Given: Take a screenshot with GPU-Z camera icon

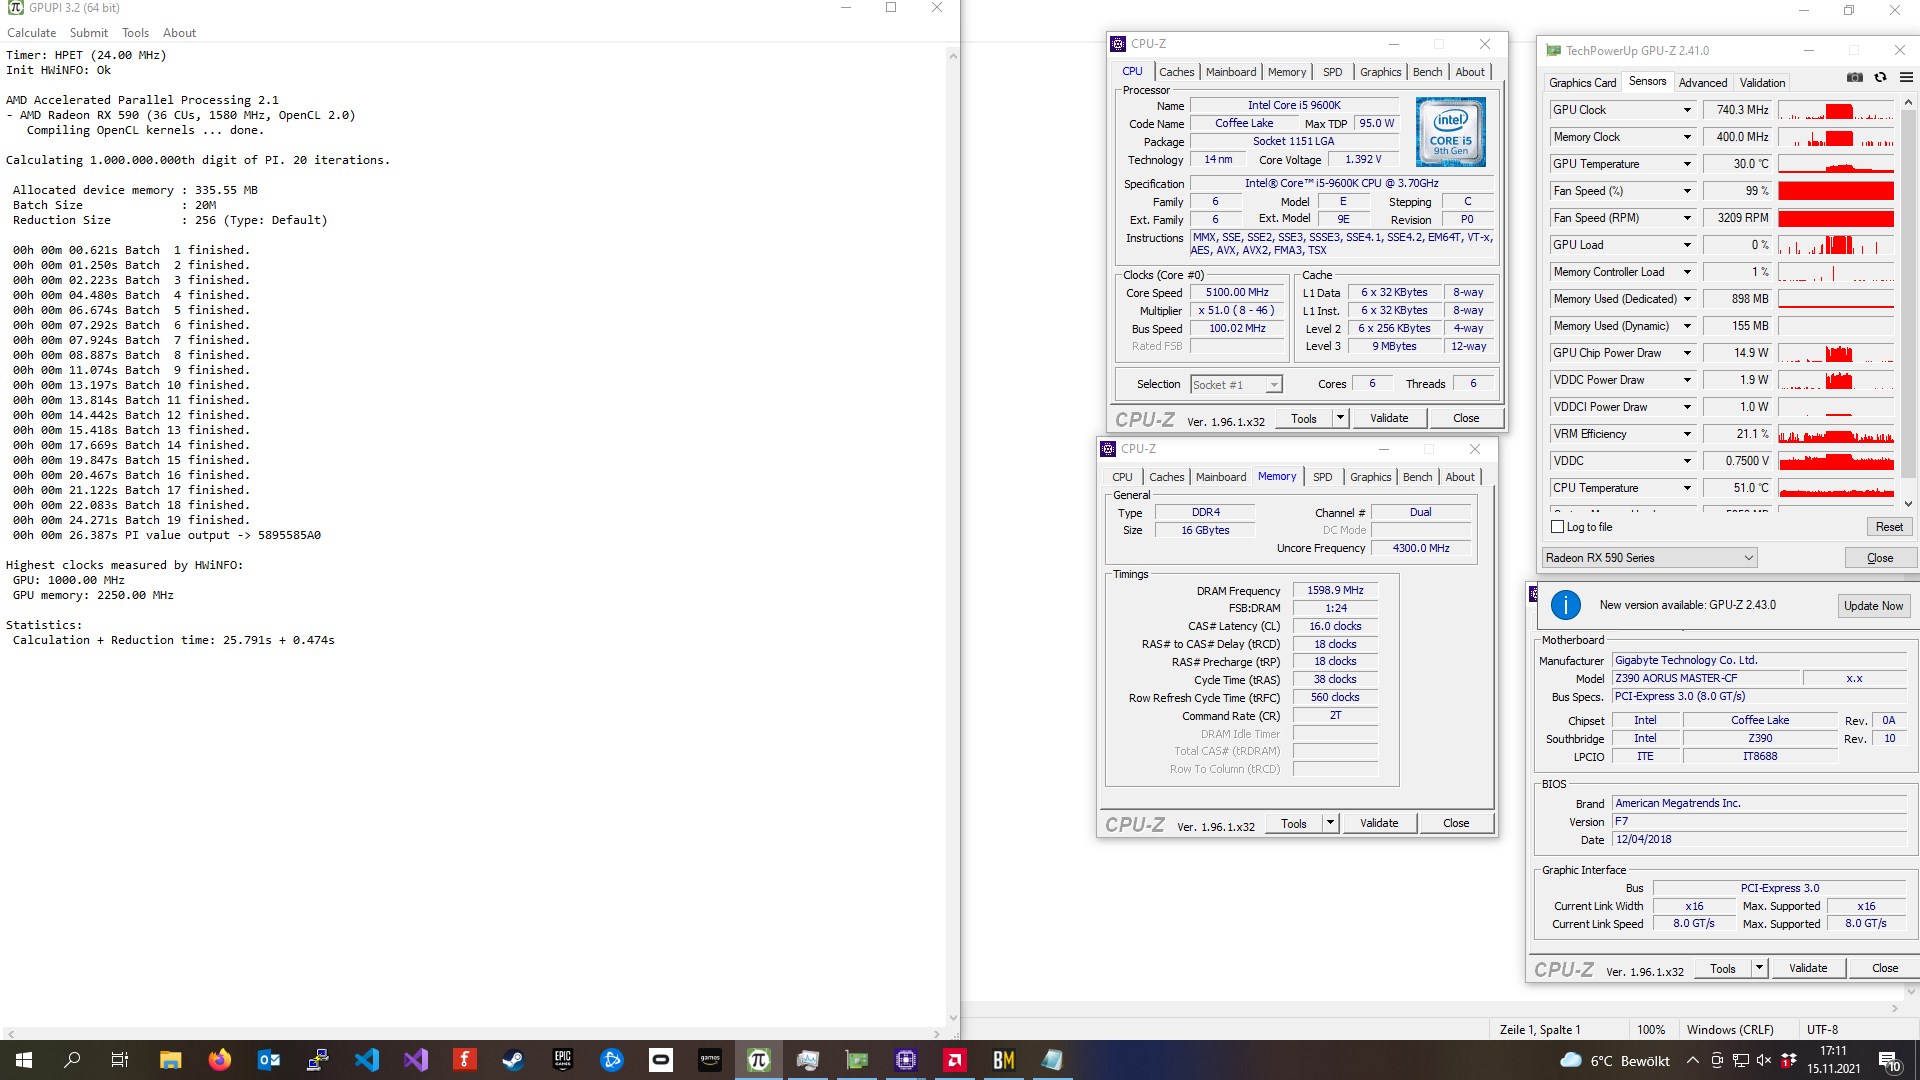Looking at the screenshot, I should click(1855, 78).
